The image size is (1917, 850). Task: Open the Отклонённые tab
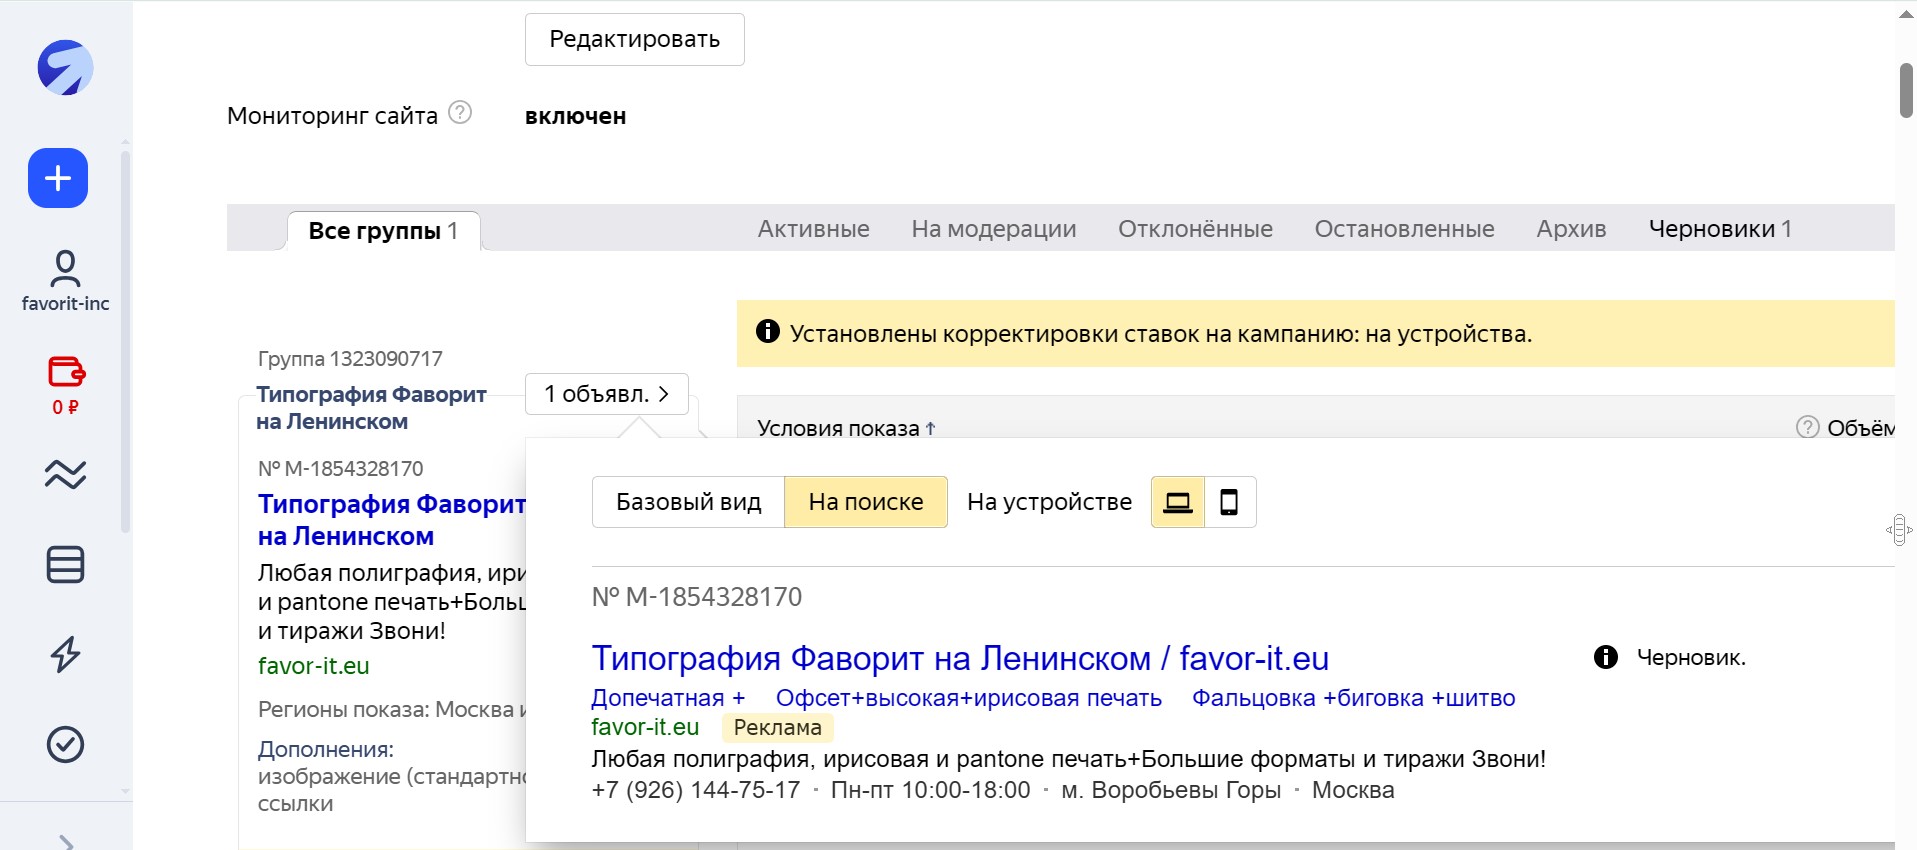coord(1195,229)
